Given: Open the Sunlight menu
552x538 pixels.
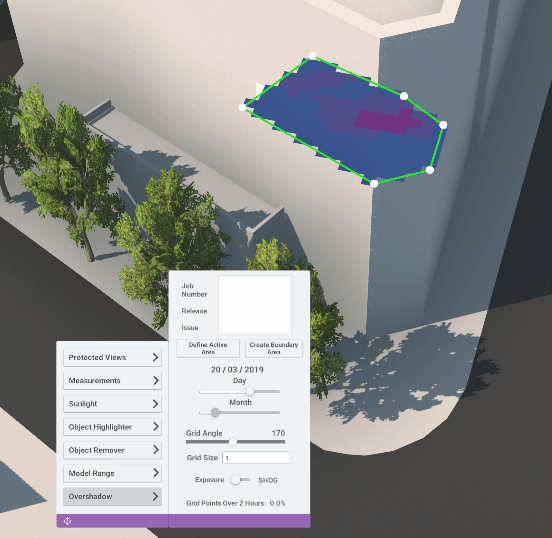Looking at the screenshot, I should (x=112, y=404).
